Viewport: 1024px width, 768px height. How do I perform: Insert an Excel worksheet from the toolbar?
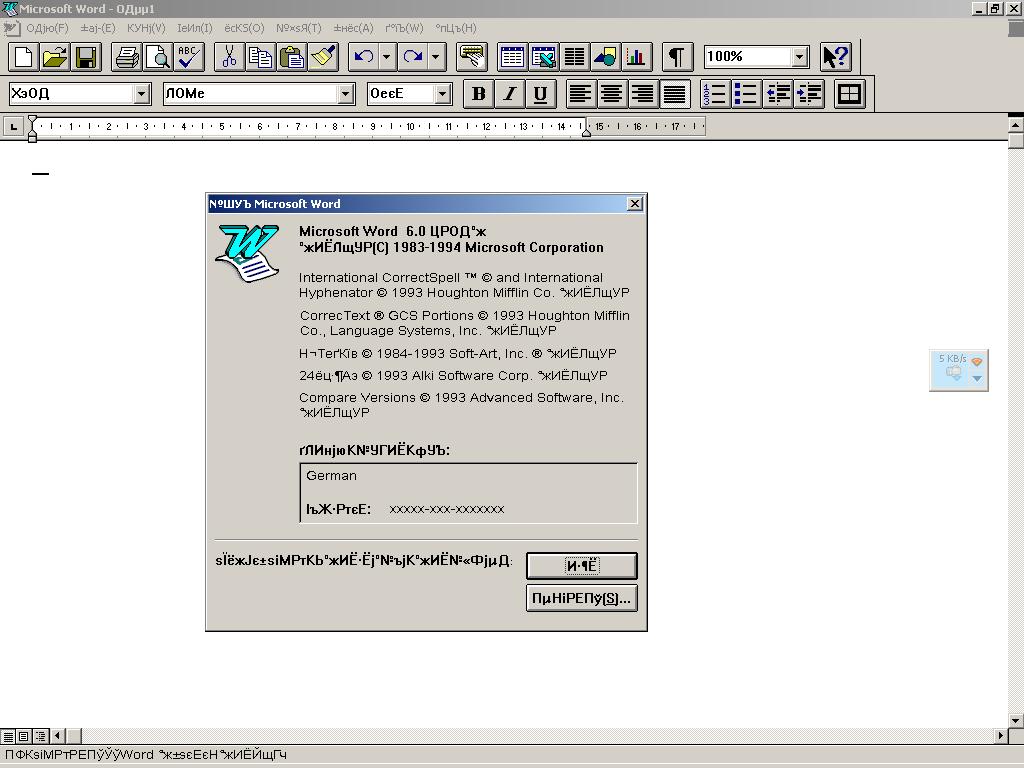click(x=543, y=57)
